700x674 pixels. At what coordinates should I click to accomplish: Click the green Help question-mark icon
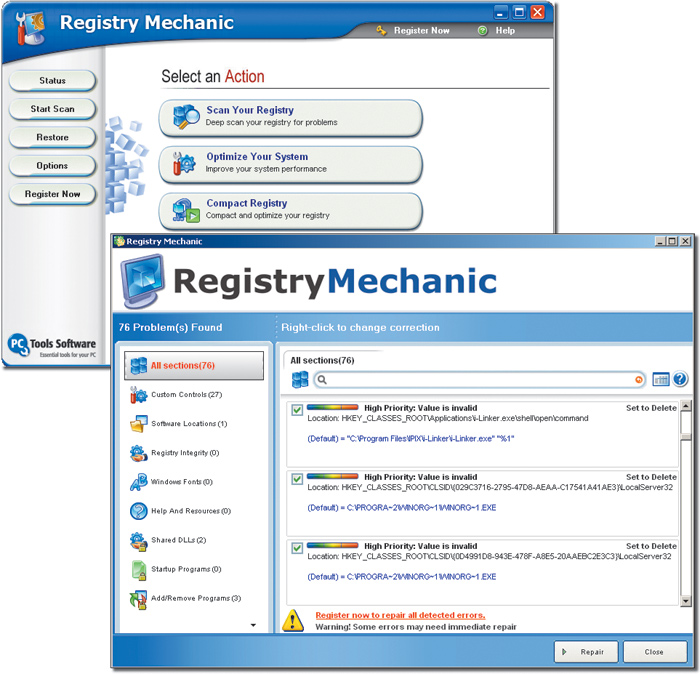click(483, 30)
